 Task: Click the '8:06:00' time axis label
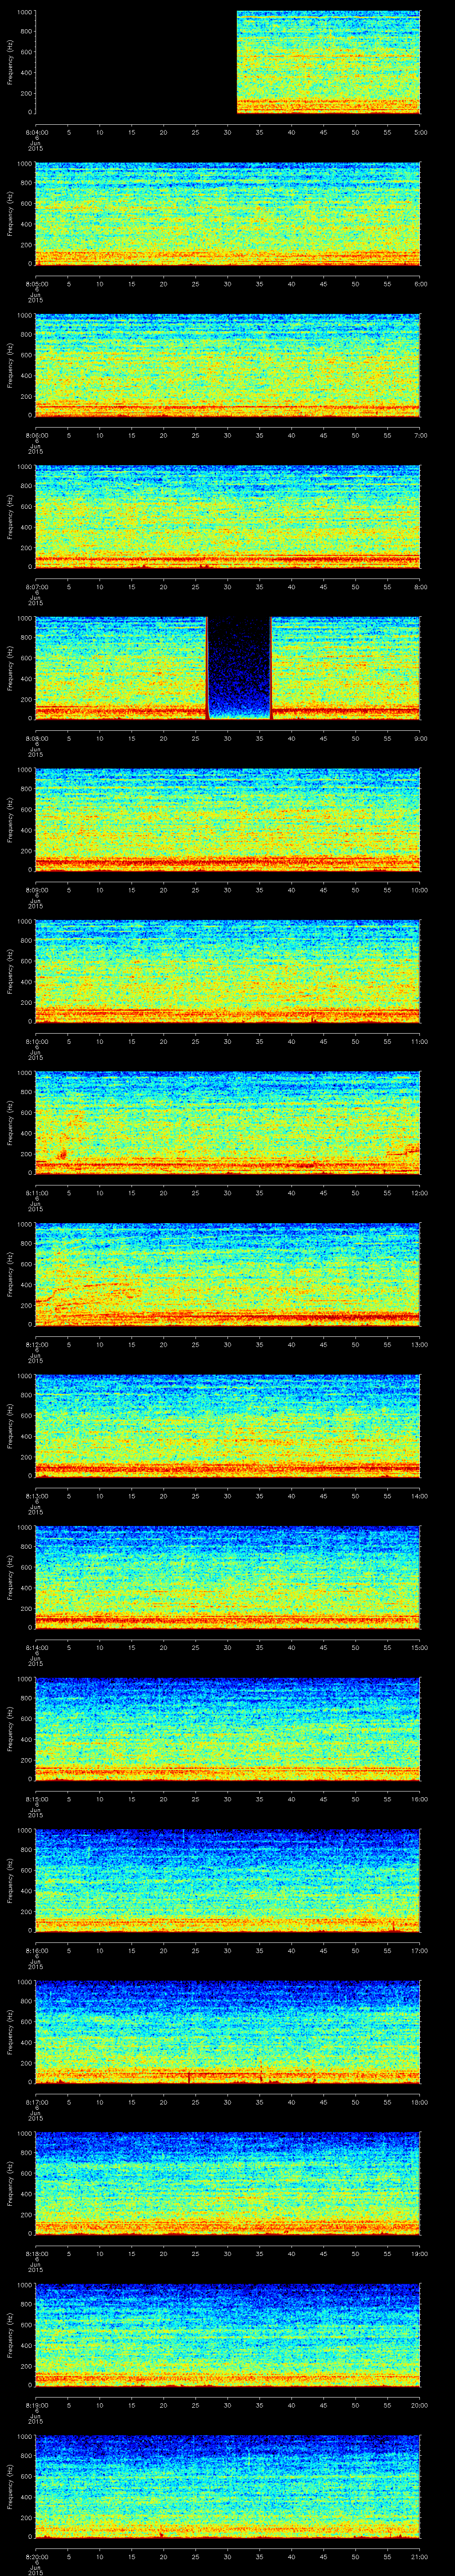click(36, 435)
